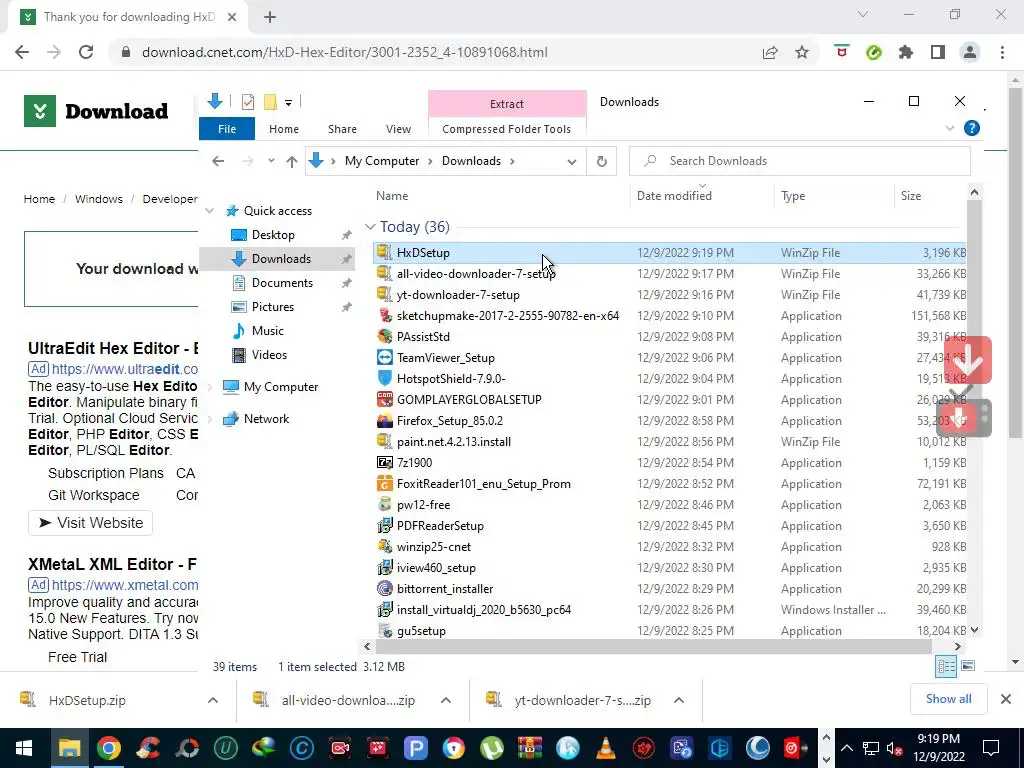The width and height of the screenshot is (1024, 768).
Task: Open VLC media player from taskbar
Action: coord(606,748)
